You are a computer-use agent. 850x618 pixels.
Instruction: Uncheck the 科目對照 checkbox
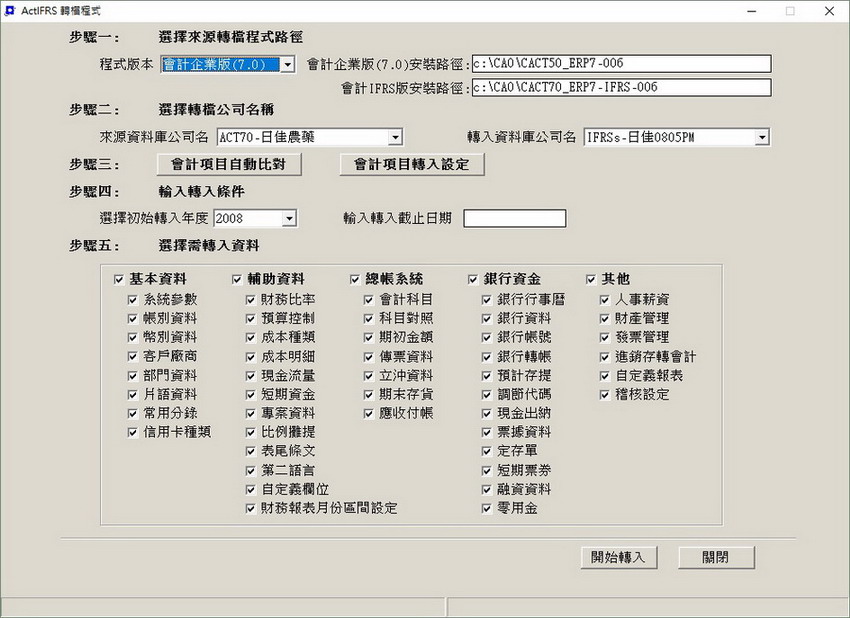point(369,318)
